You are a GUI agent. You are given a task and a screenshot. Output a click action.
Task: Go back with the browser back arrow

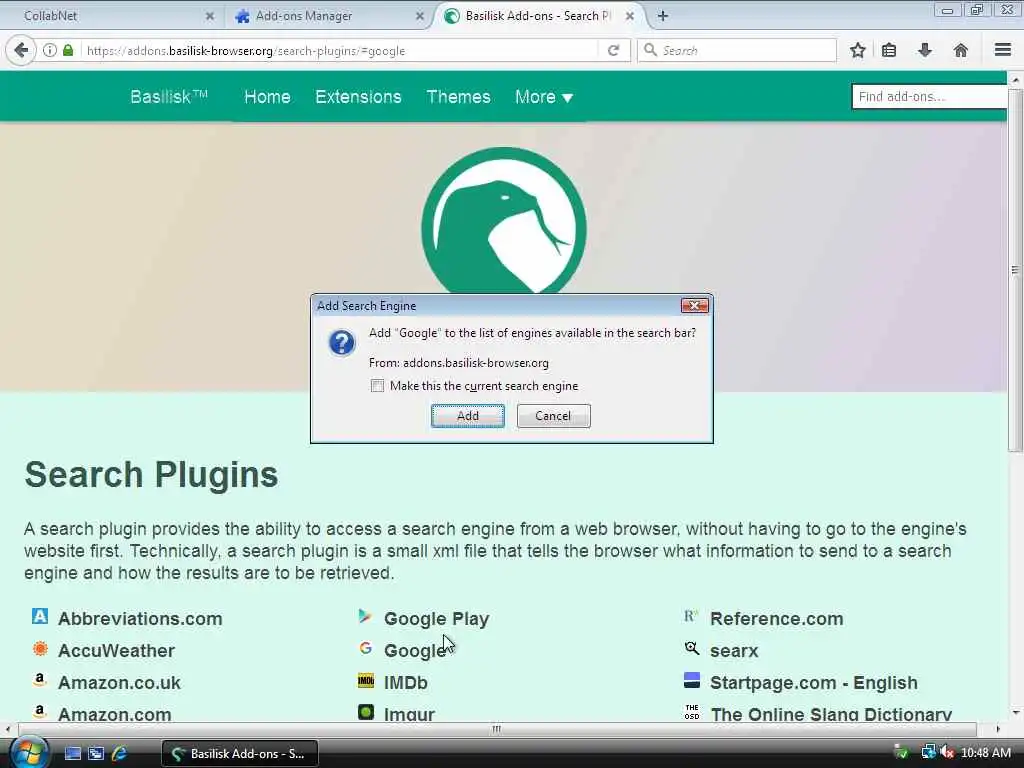(21, 50)
